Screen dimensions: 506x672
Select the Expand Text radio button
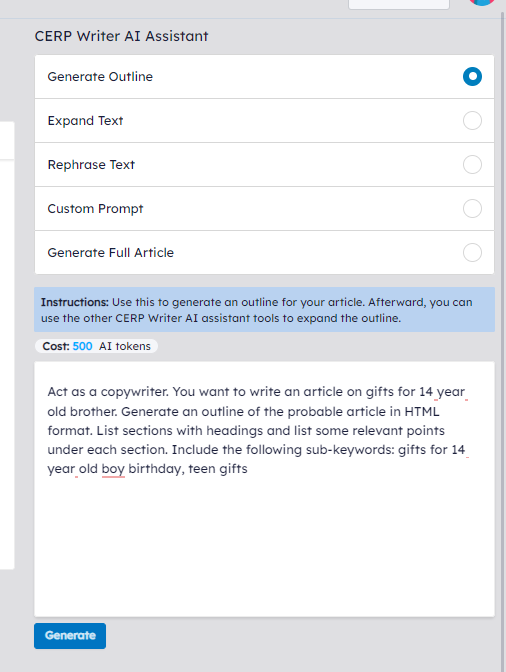(472, 120)
